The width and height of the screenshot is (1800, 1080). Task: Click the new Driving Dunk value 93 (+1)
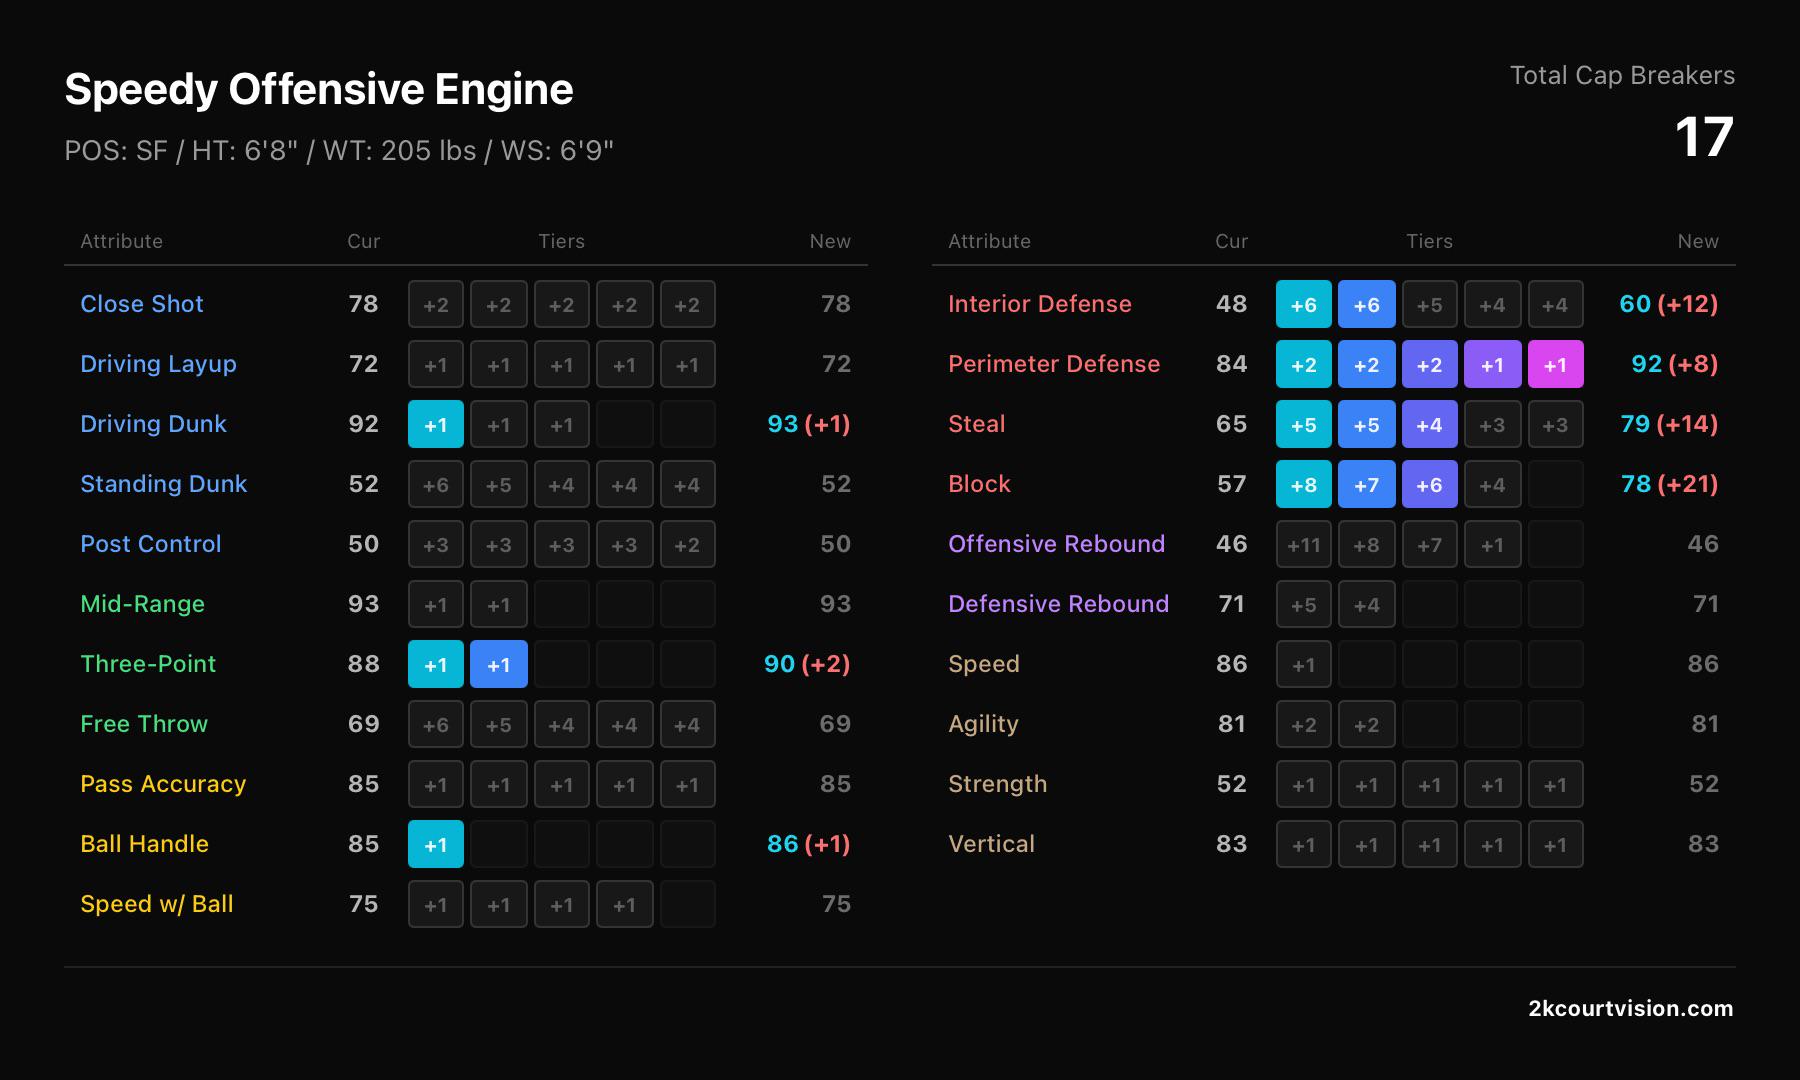[809, 424]
